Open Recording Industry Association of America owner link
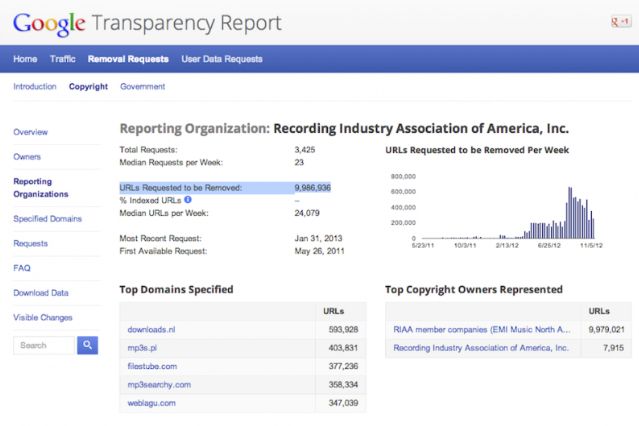Screen dimensions: 639x426 tap(481, 348)
